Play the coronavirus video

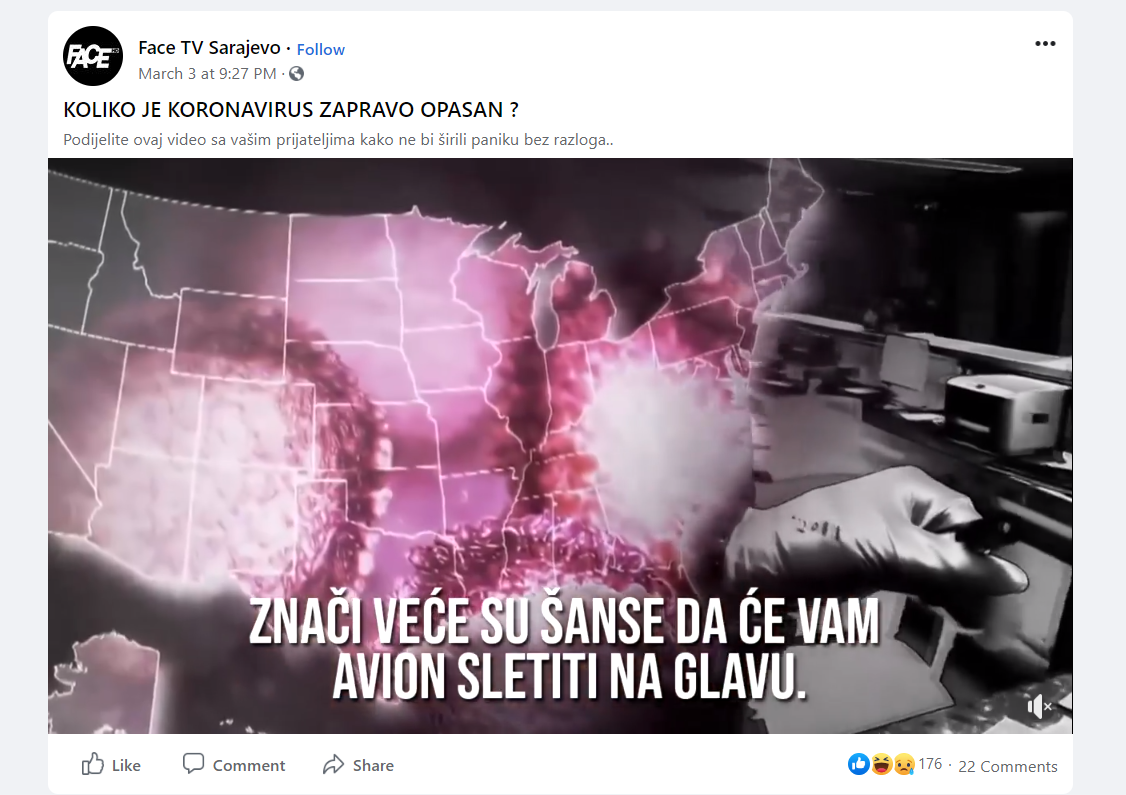click(560, 446)
